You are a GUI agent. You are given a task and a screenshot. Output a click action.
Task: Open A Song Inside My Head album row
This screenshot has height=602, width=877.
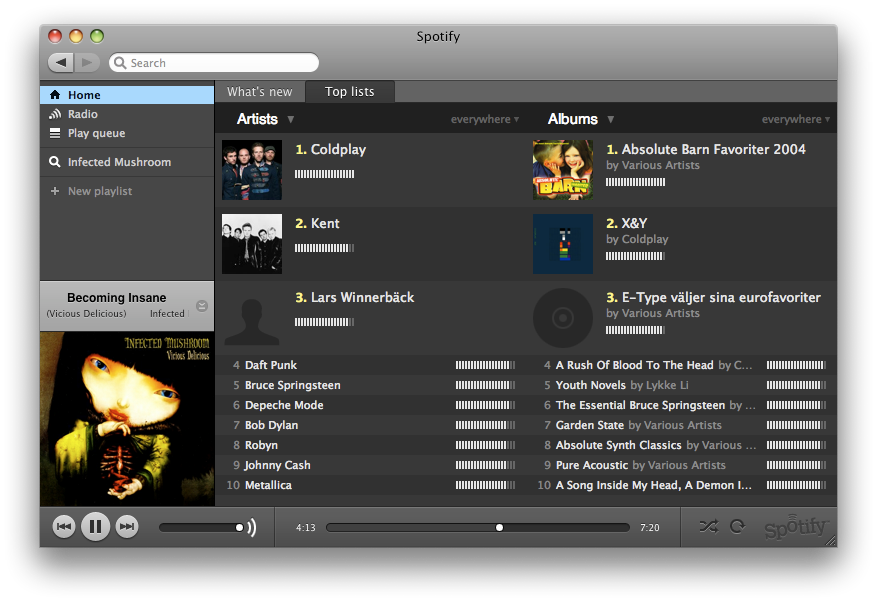tap(681, 485)
